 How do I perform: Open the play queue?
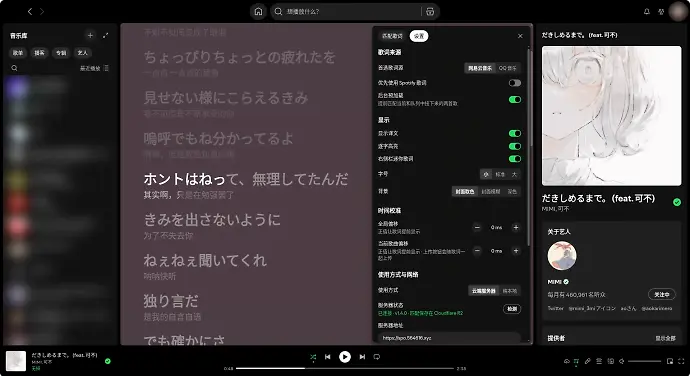(599, 361)
